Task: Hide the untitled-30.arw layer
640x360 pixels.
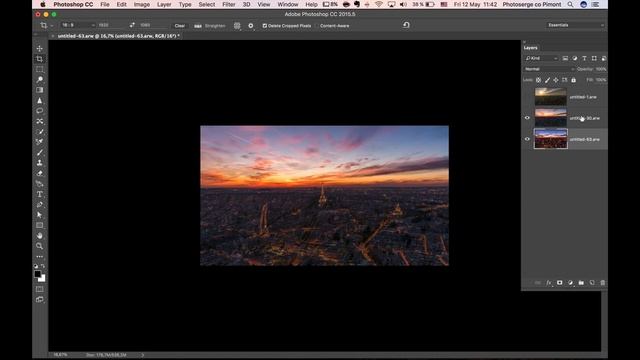Action: [527, 118]
